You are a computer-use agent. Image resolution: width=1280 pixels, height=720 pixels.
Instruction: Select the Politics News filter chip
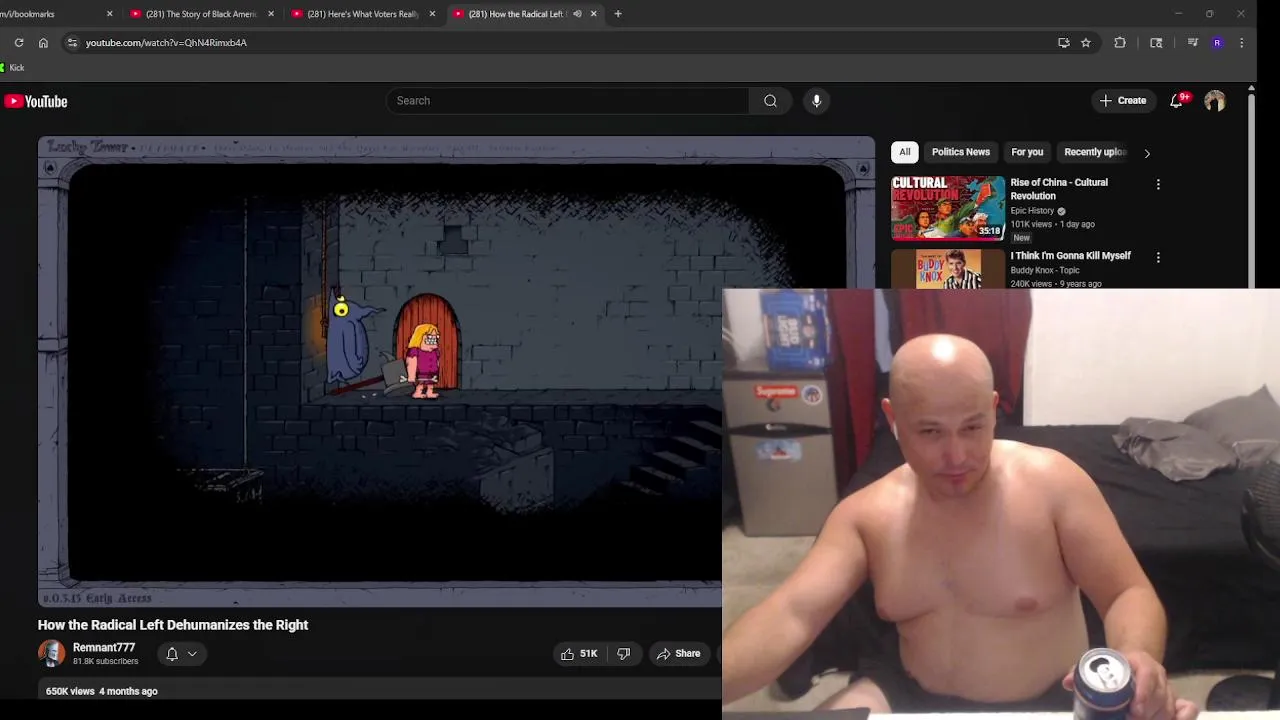(x=961, y=152)
